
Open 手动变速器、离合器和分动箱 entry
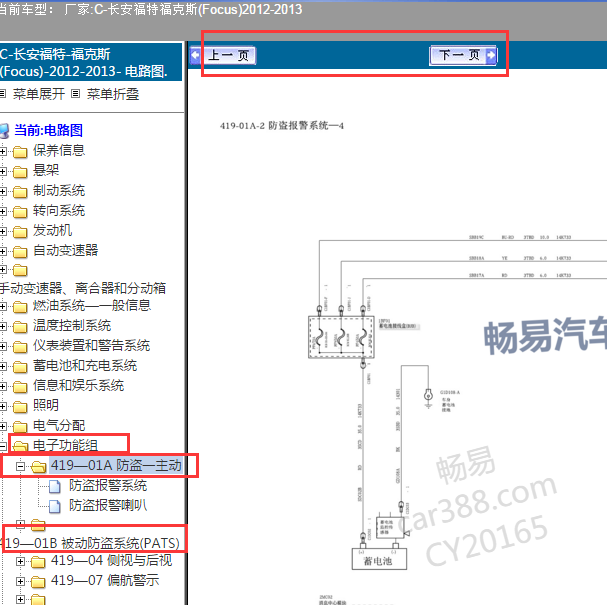pyautogui.click(x=83, y=288)
